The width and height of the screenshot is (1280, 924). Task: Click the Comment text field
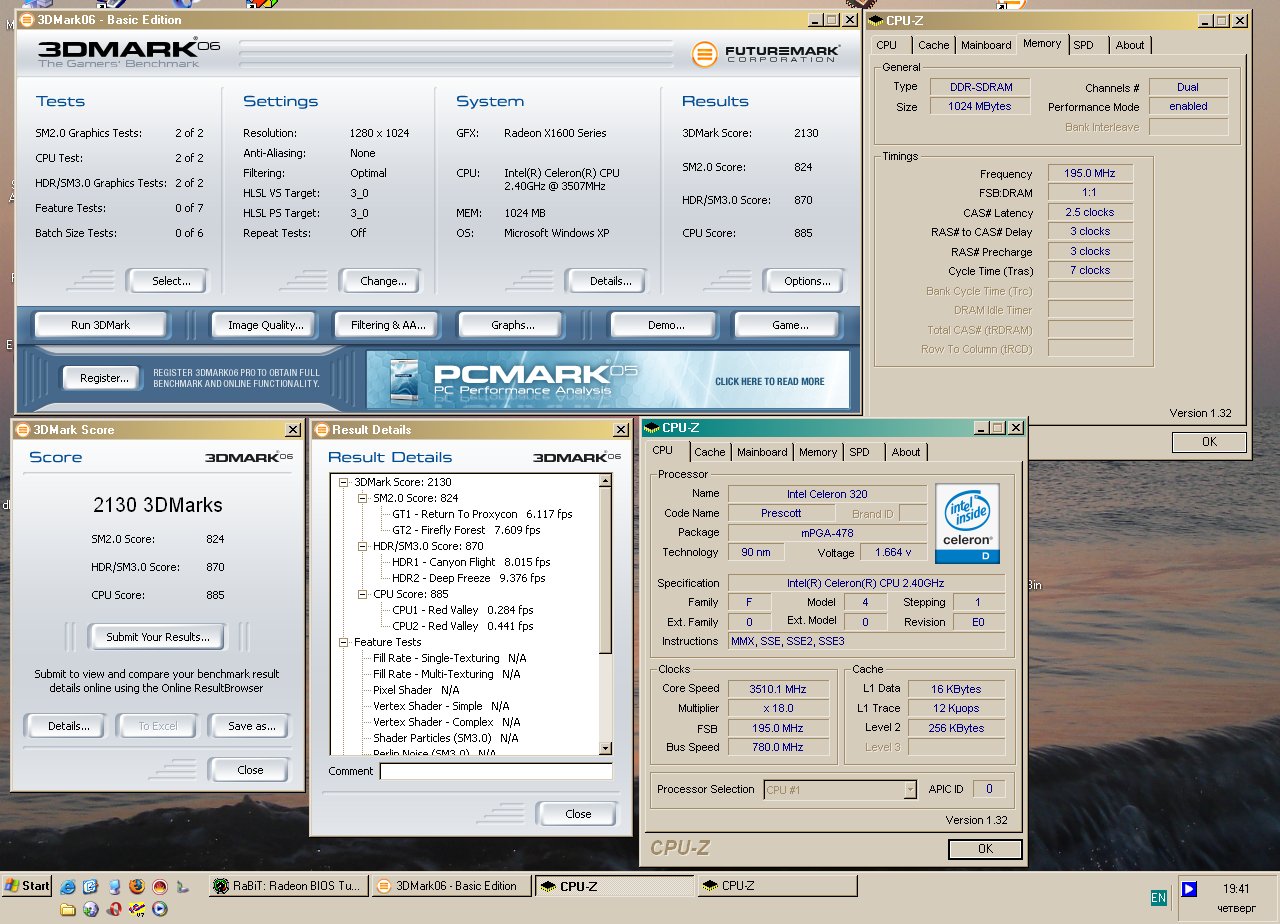pos(495,771)
